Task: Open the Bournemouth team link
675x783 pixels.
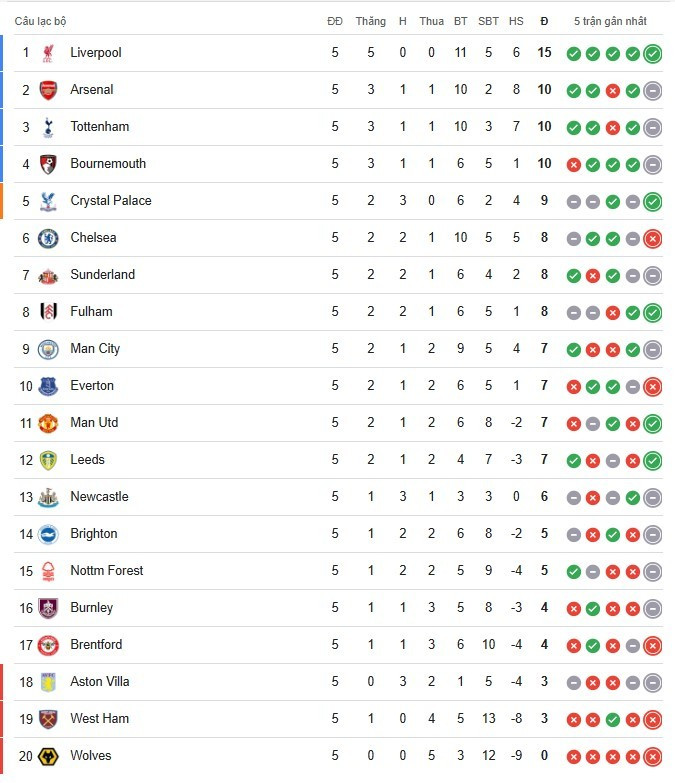Action: point(108,163)
